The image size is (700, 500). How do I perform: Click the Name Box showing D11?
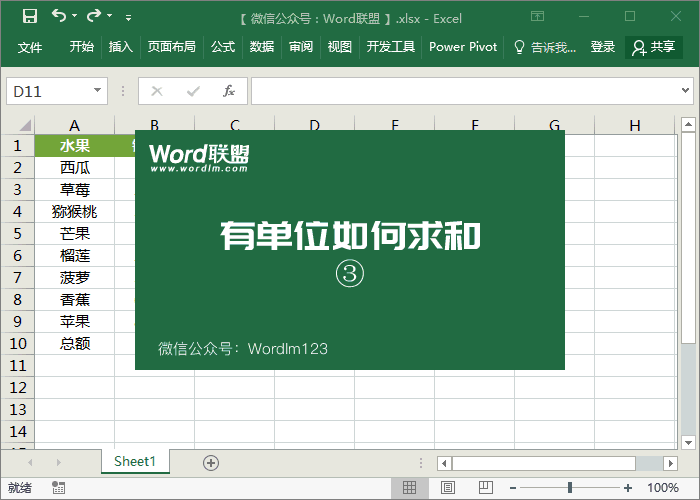click(49, 92)
